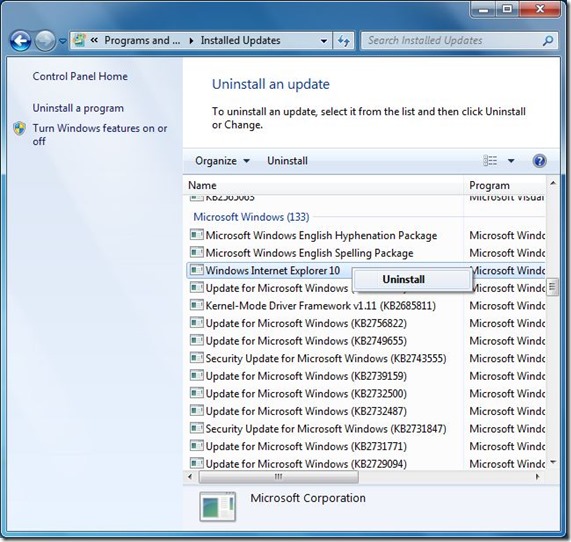Go back with the blue Back arrow

pyautogui.click(x=20, y=41)
